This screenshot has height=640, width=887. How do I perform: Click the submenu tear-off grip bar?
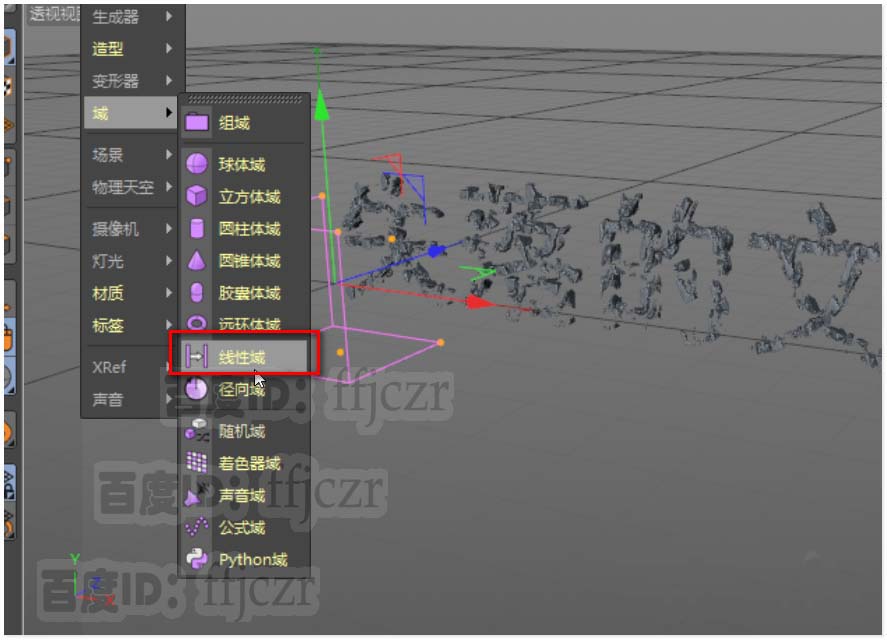coord(244,100)
